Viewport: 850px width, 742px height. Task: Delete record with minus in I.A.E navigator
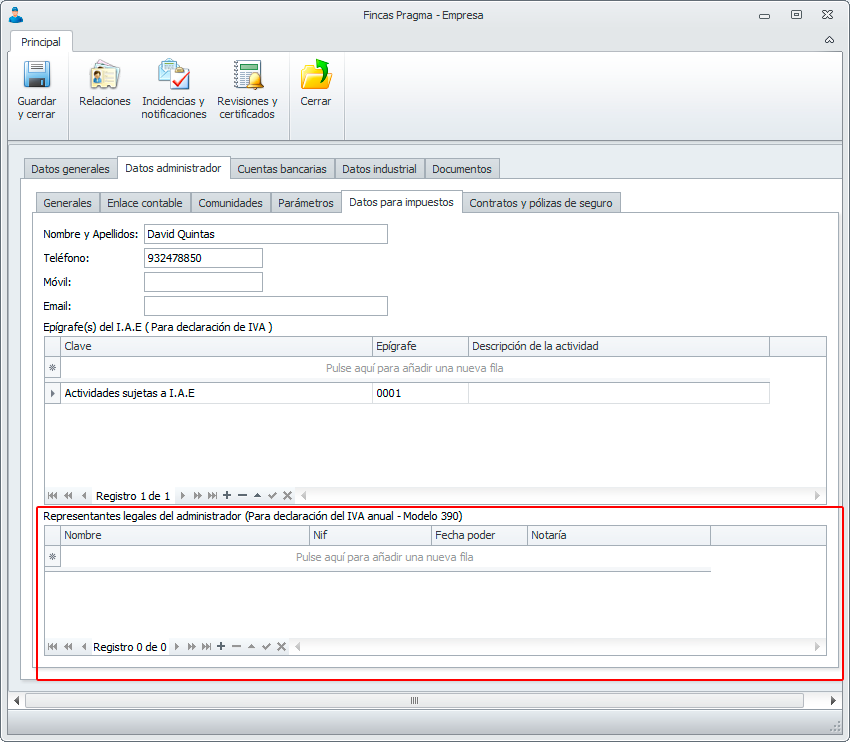coord(242,496)
